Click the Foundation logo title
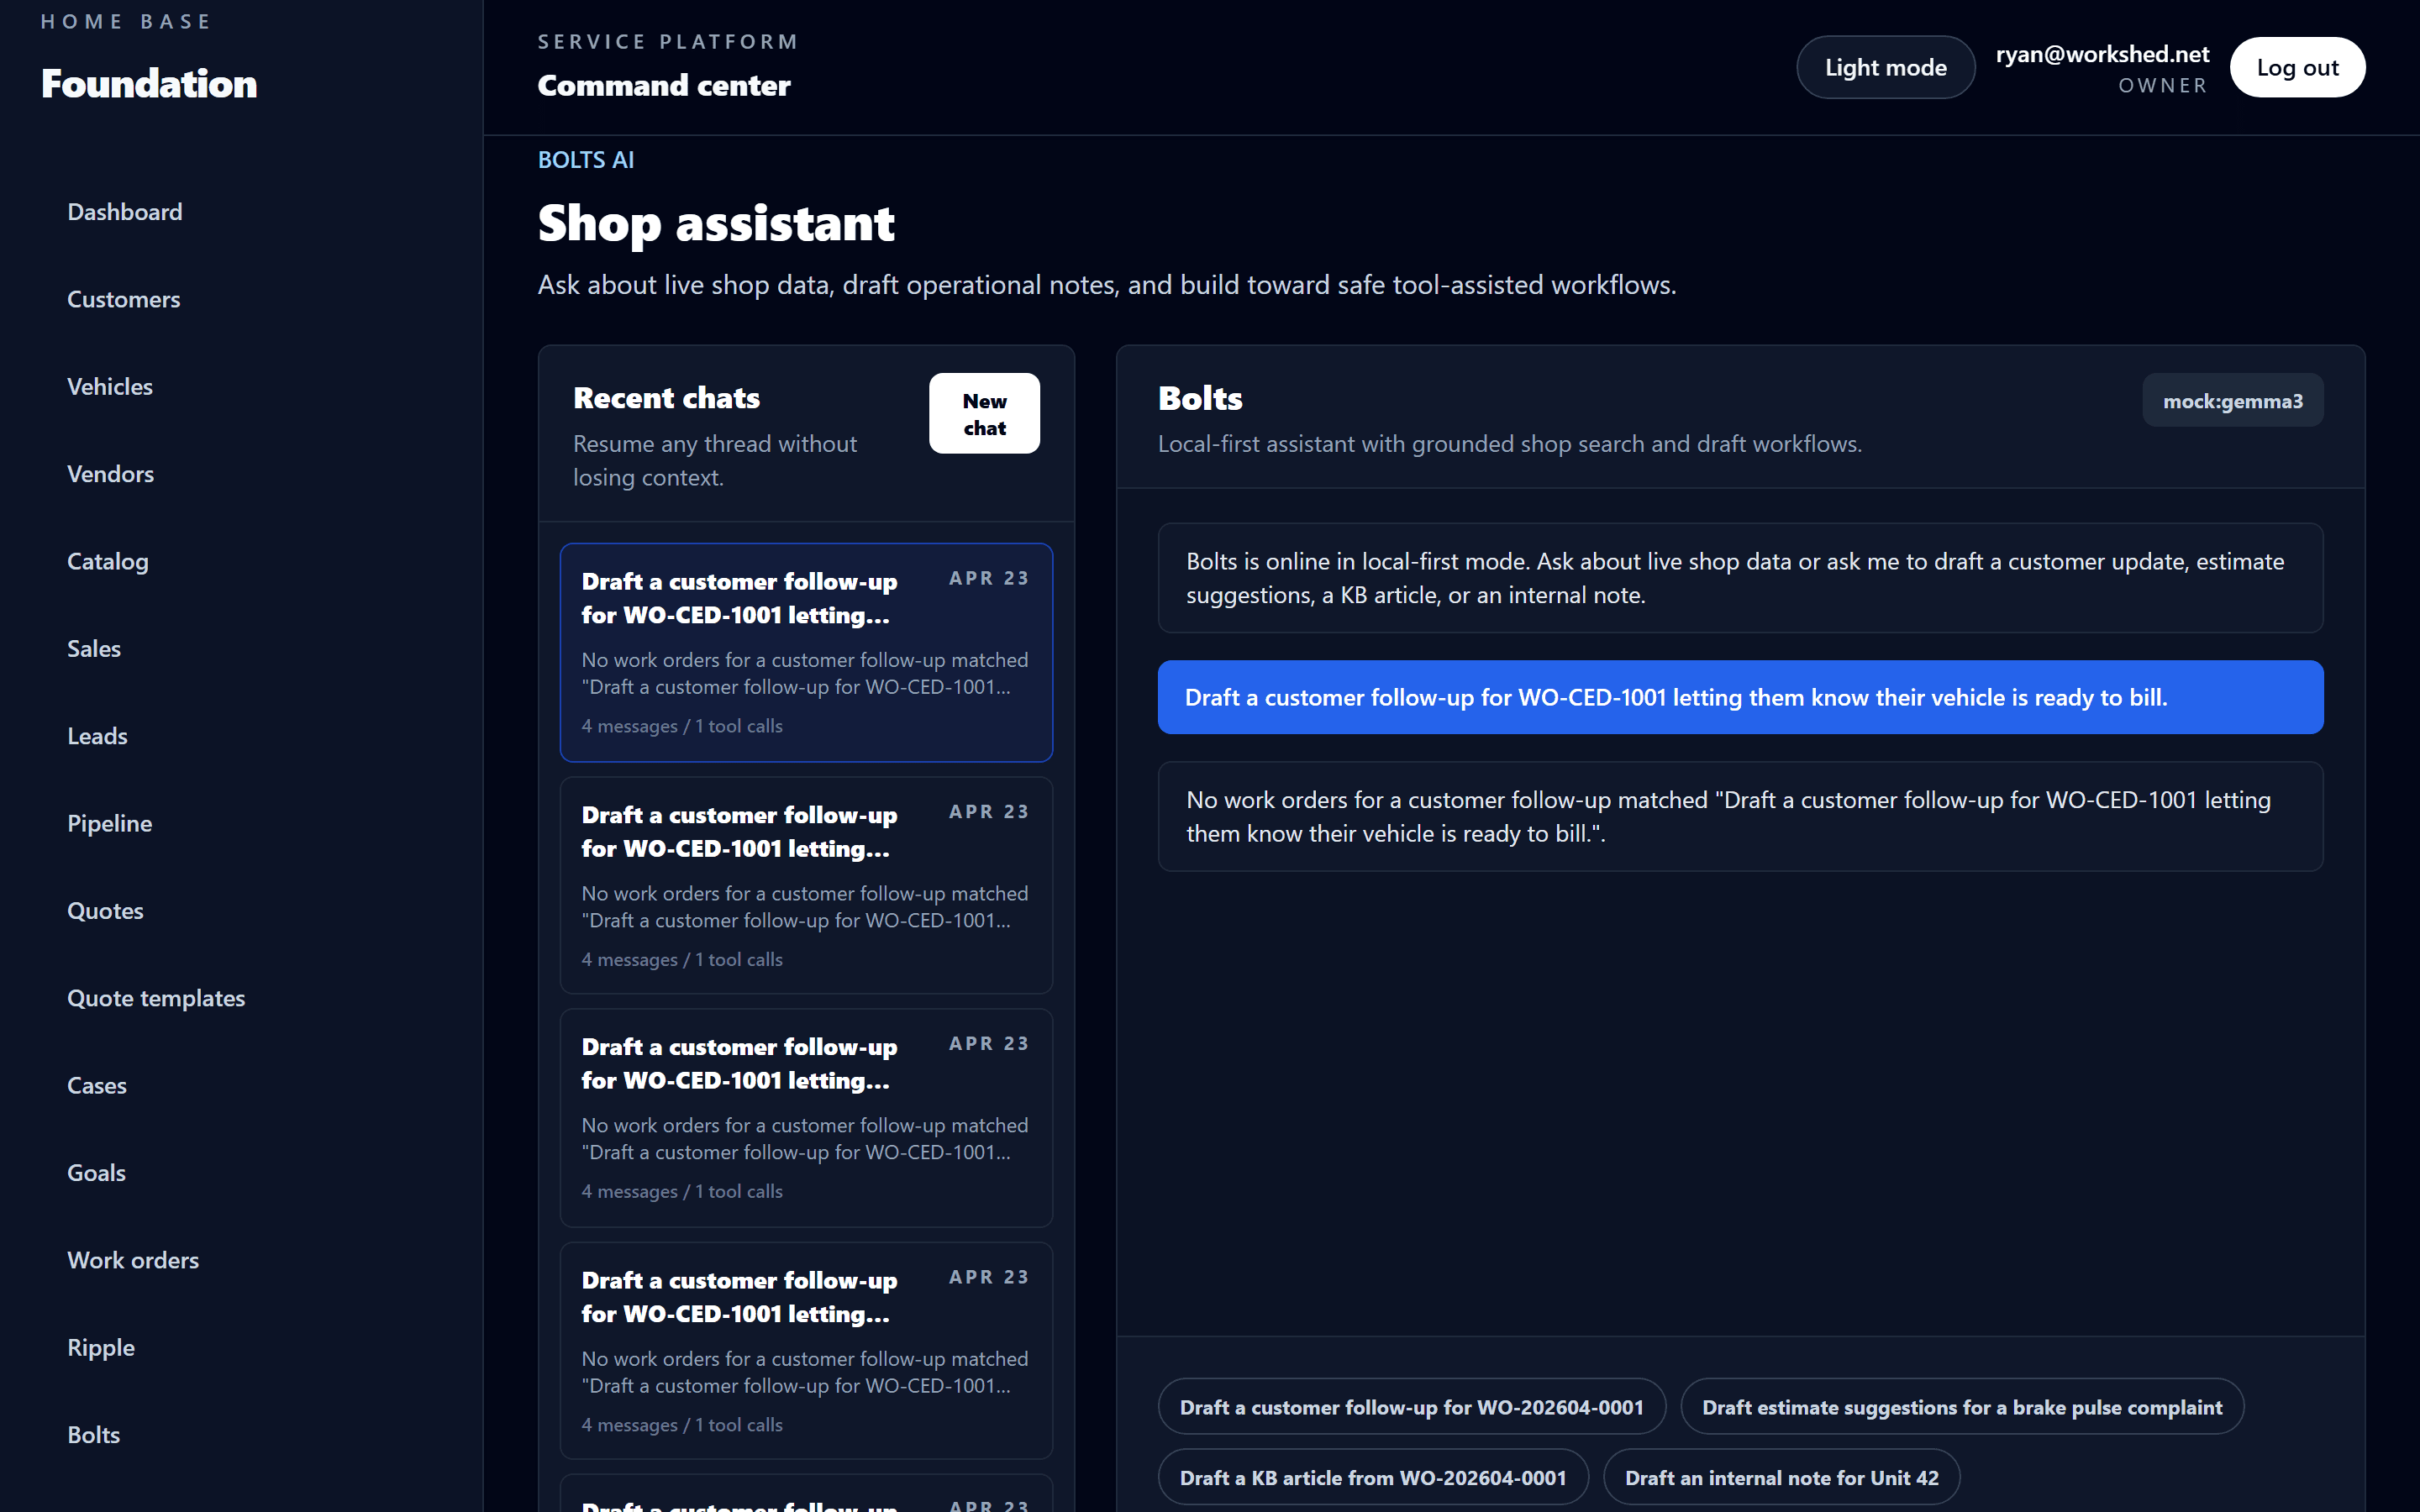 pos(149,83)
